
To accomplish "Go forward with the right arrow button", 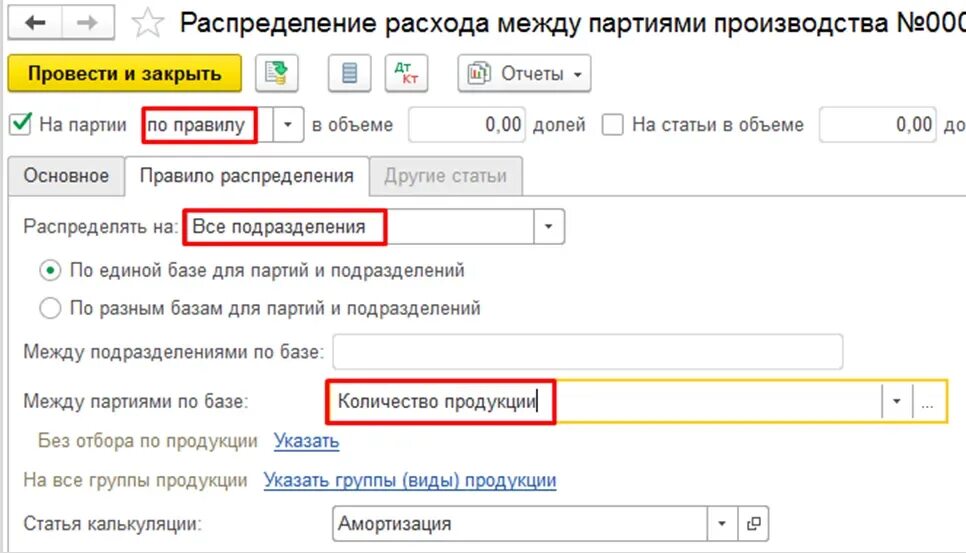I will pyautogui.click(x=87, y=23).
